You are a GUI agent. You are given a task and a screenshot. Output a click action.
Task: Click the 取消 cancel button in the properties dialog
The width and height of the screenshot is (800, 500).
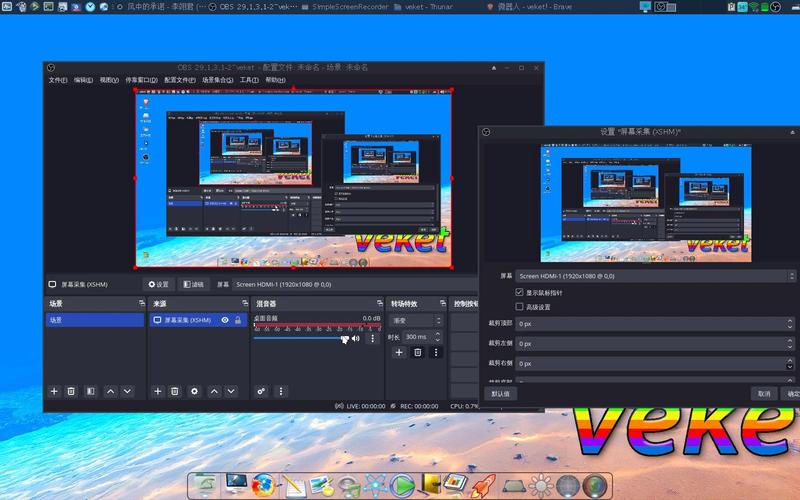coord(764,394)
